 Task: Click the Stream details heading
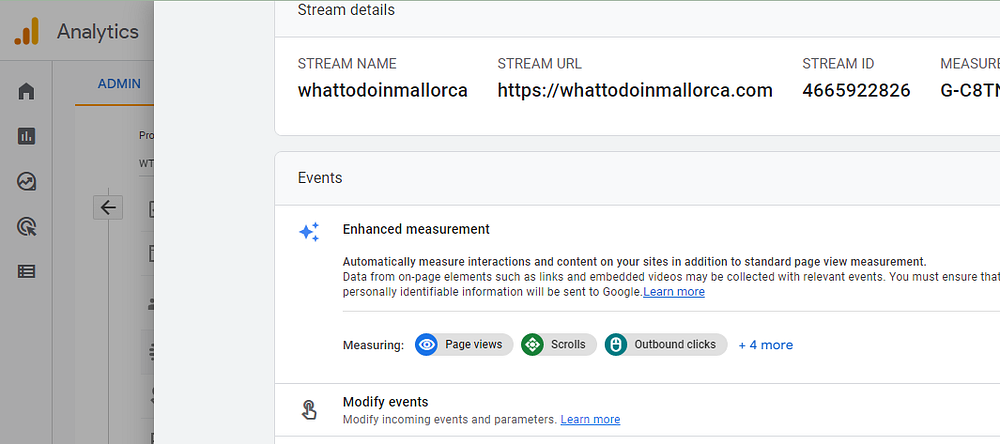tap(346, 10)
